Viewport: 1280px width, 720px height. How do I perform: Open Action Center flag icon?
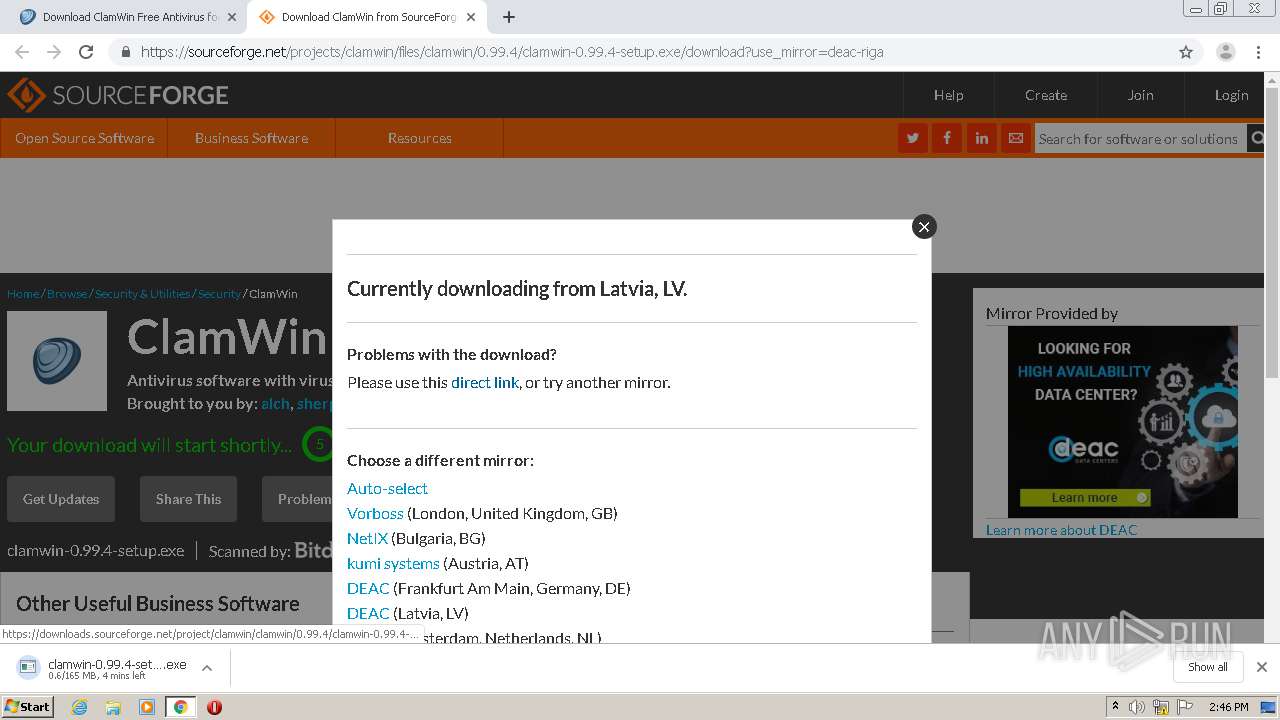pyautogui.click(x=1184, y=707)
